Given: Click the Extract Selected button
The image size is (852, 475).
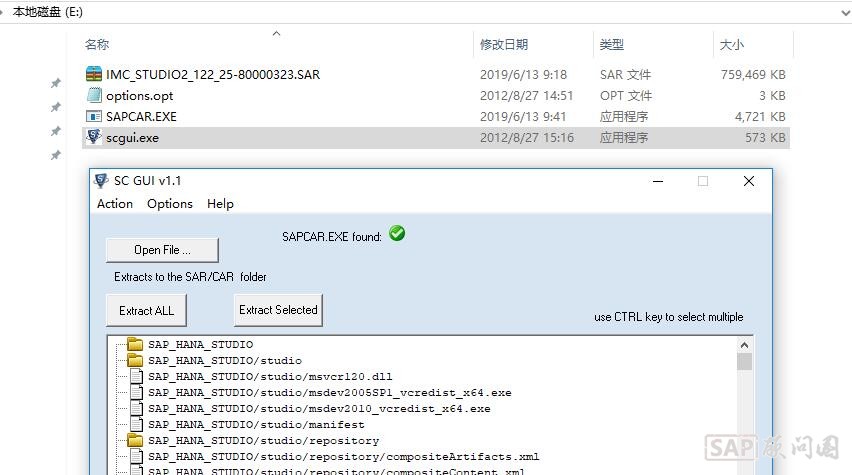Looking at the screenshot, I should (278, 310).
